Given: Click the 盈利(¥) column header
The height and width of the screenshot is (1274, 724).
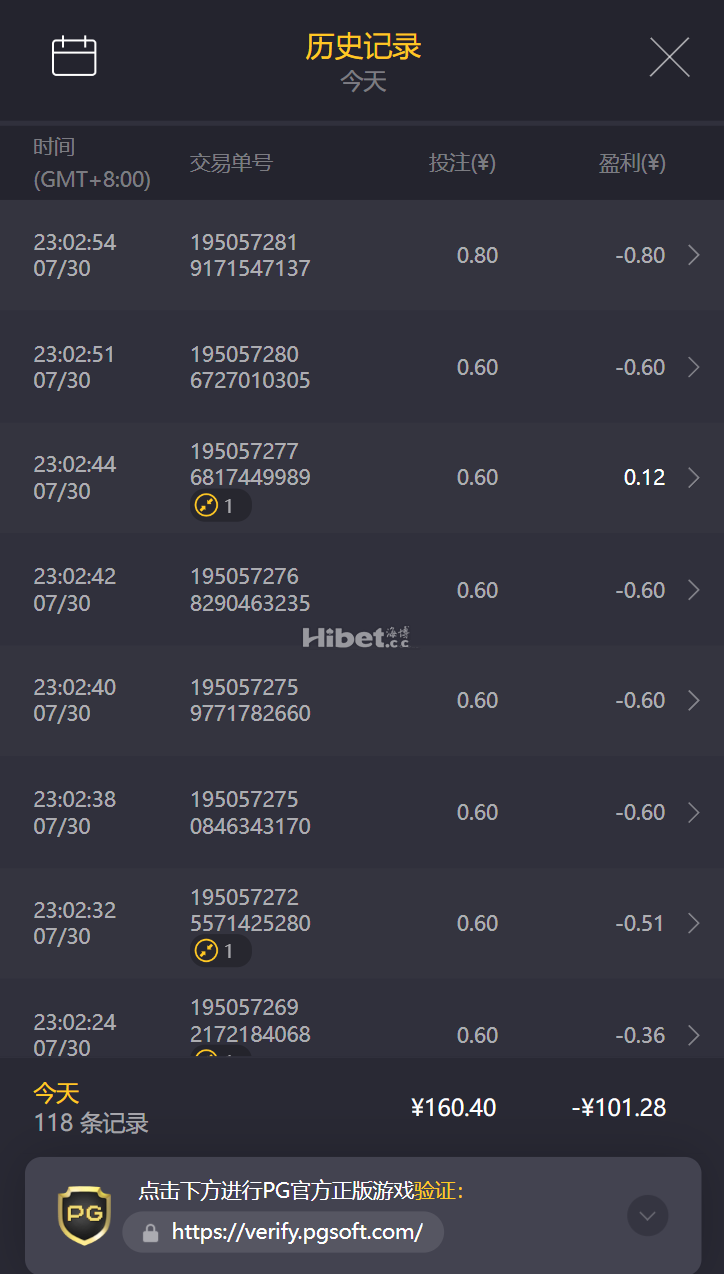Looking at the screenshot, I should [632, 163].
